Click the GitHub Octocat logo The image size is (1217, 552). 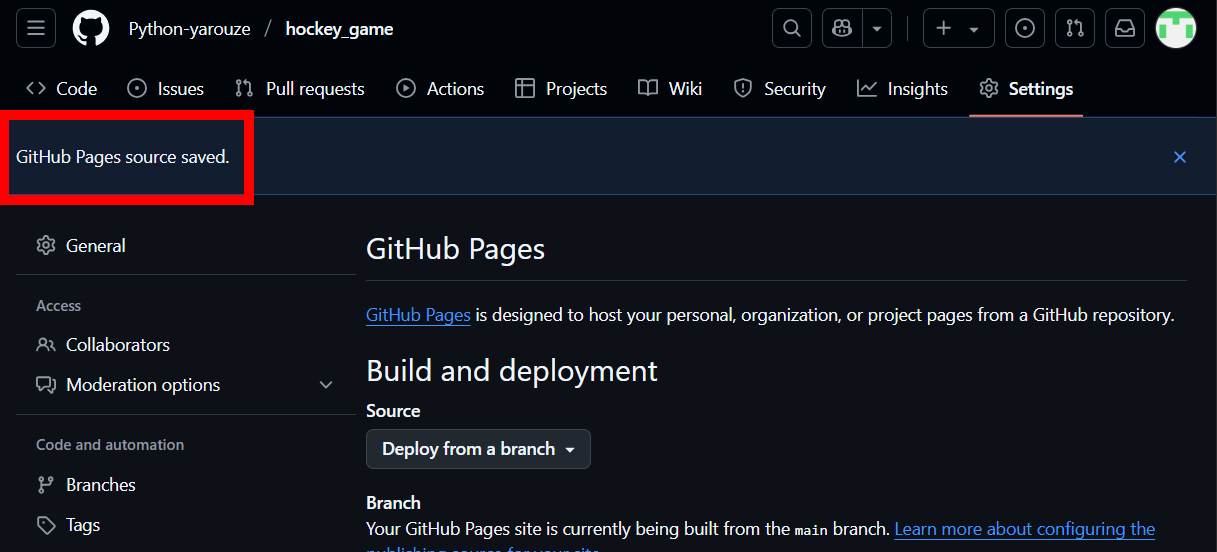pos(91,28)
